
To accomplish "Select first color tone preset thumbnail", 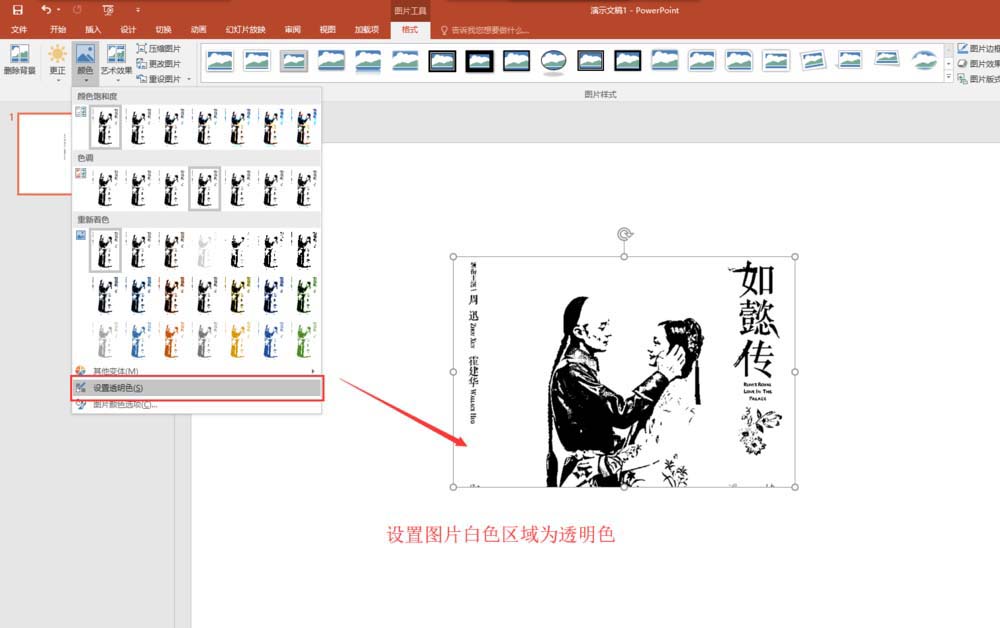I will 105,189.
